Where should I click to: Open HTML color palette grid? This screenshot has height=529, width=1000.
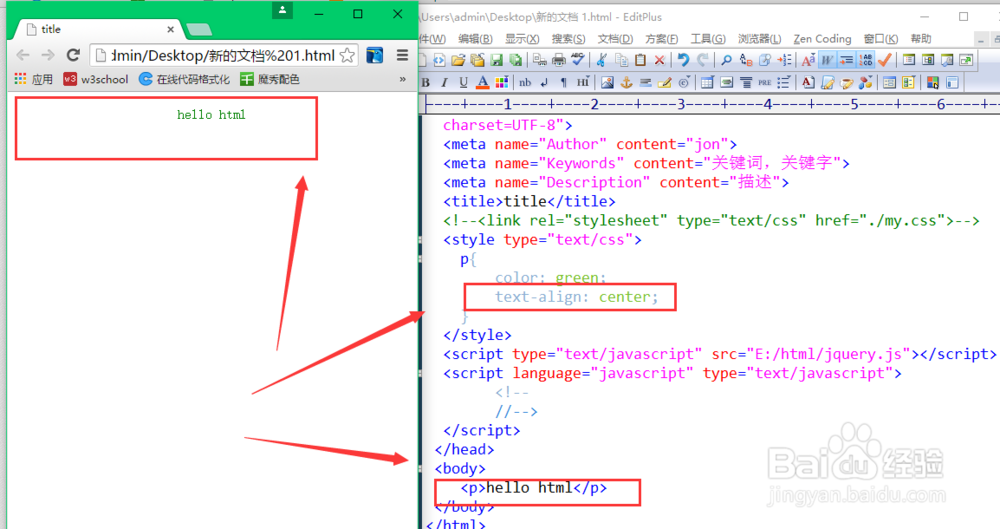coord(502,82)
